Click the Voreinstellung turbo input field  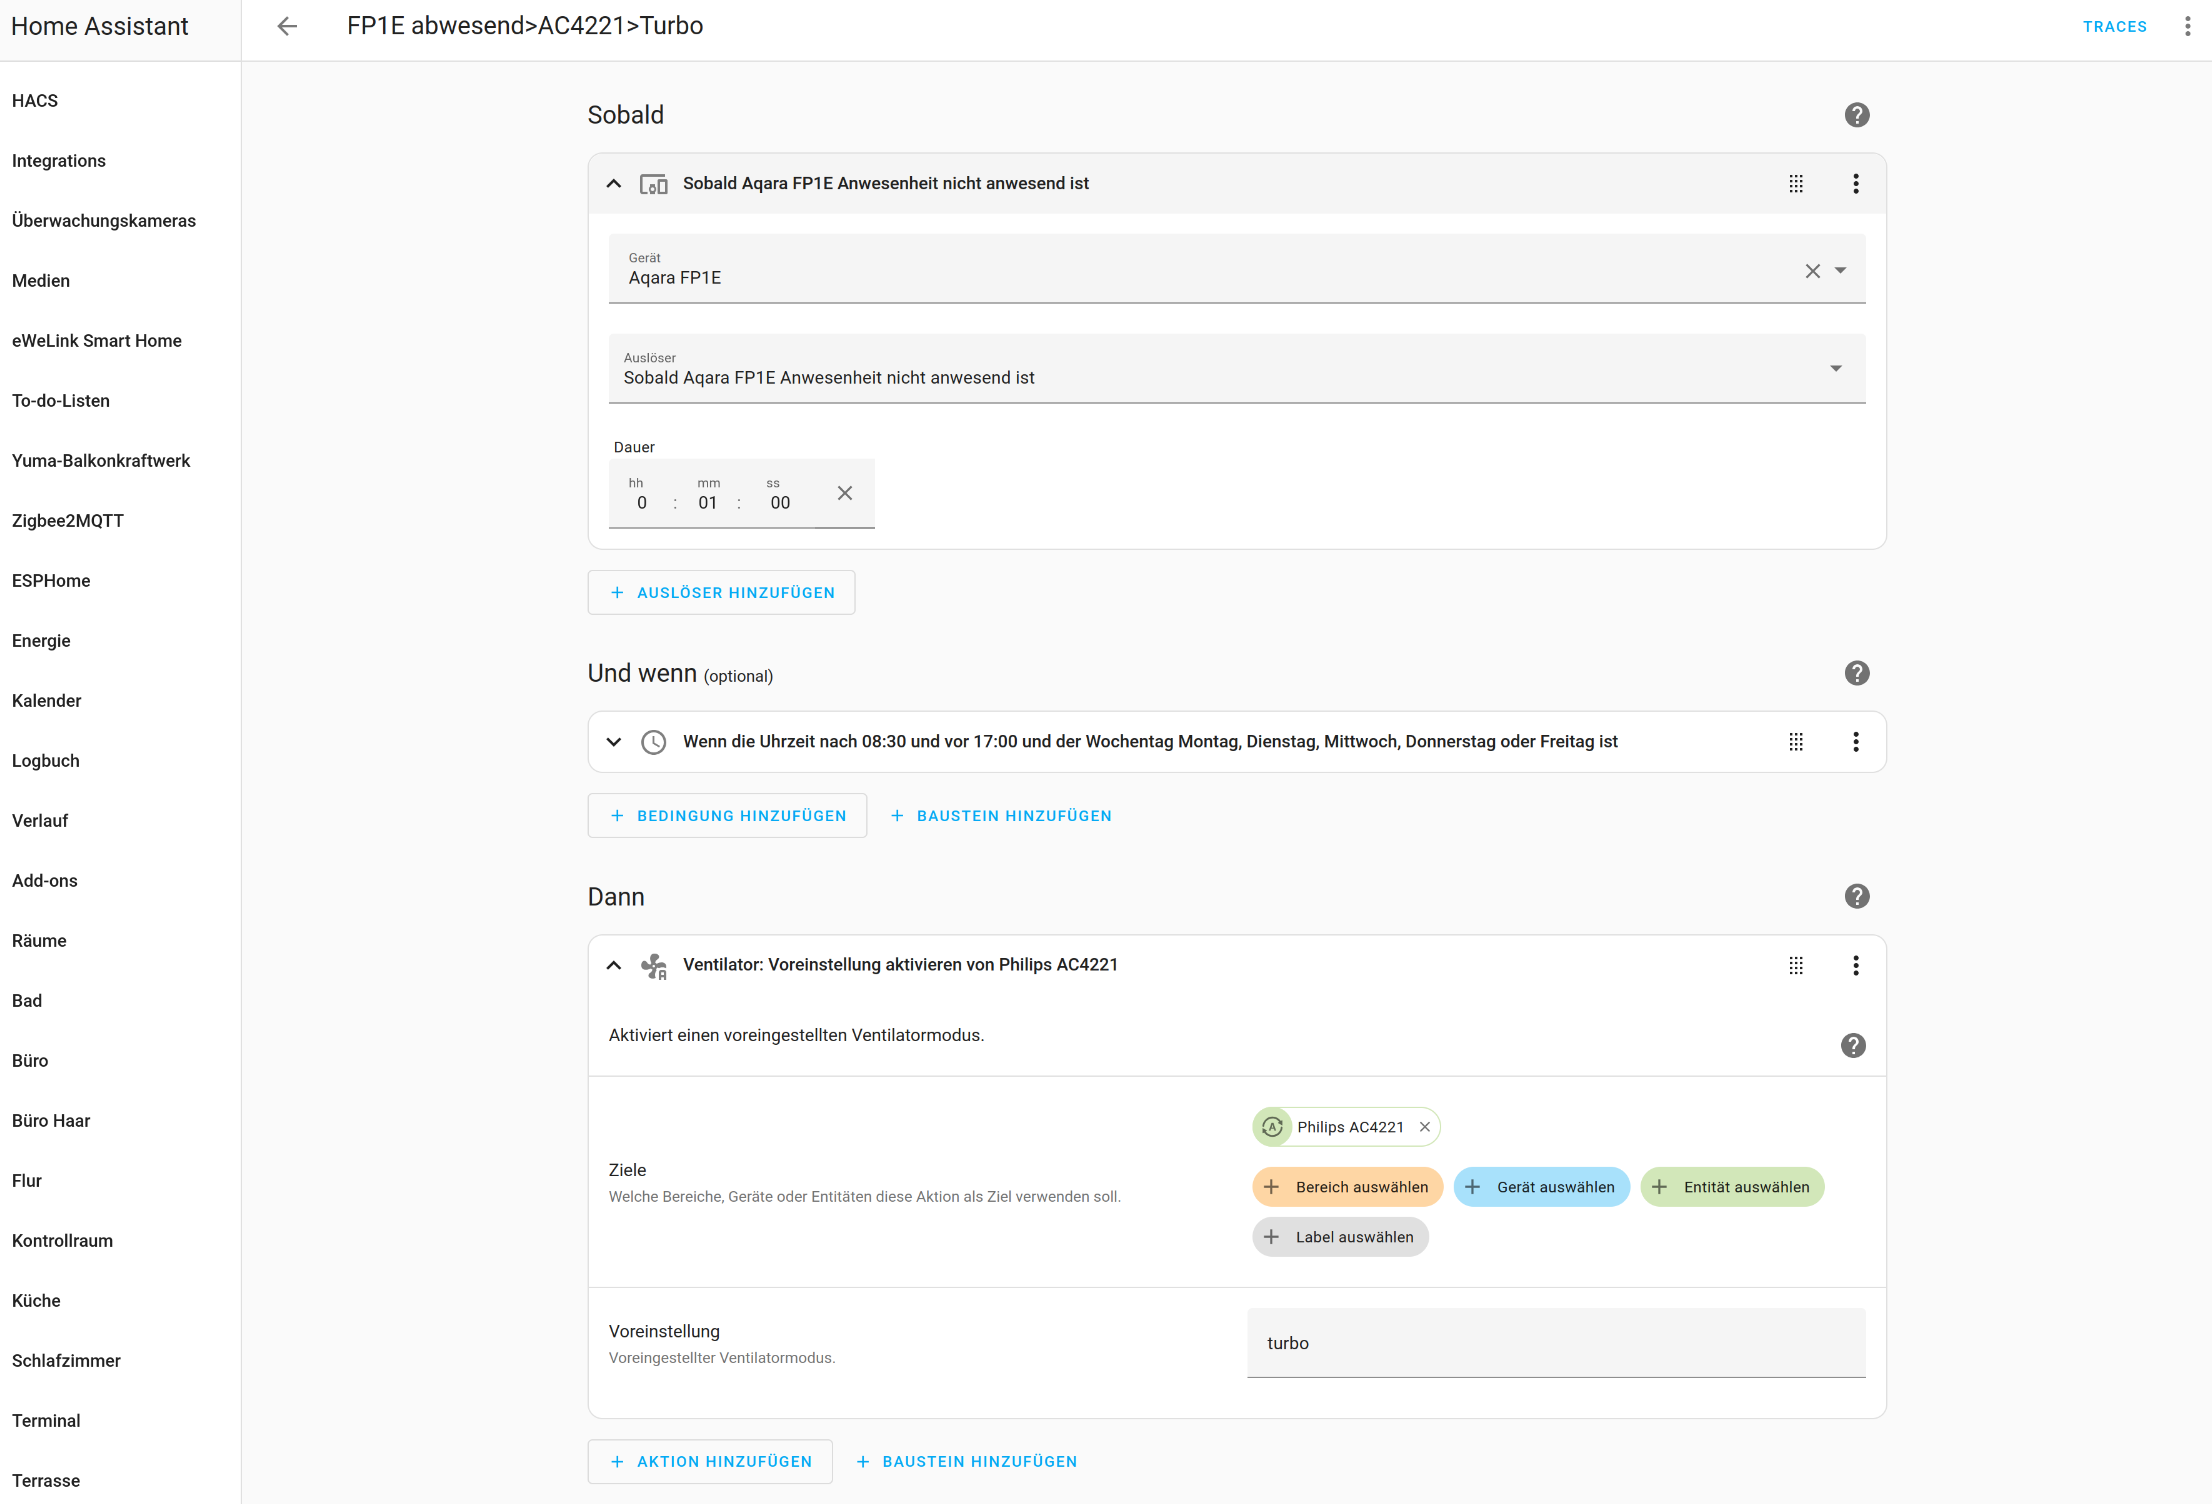tap(1555, 1343)
